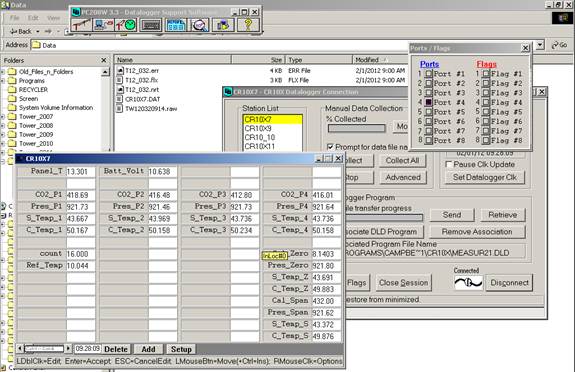Click the connected plug status icon
The height and width of the screenshot is (372, 575).
(x=468, y=282)
